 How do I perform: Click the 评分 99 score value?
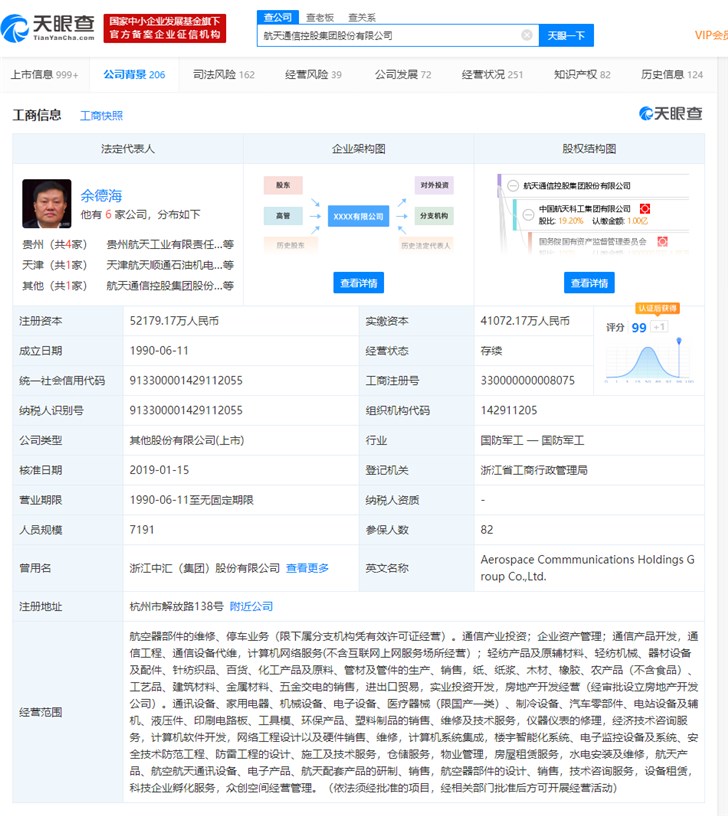[638, 327]
